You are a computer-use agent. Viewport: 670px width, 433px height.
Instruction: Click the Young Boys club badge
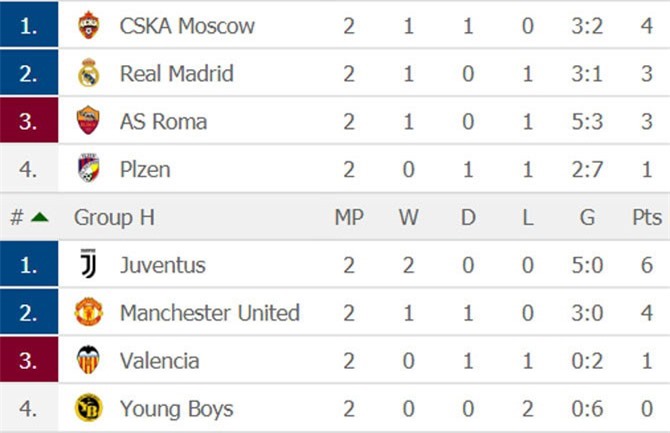[88, 407]
